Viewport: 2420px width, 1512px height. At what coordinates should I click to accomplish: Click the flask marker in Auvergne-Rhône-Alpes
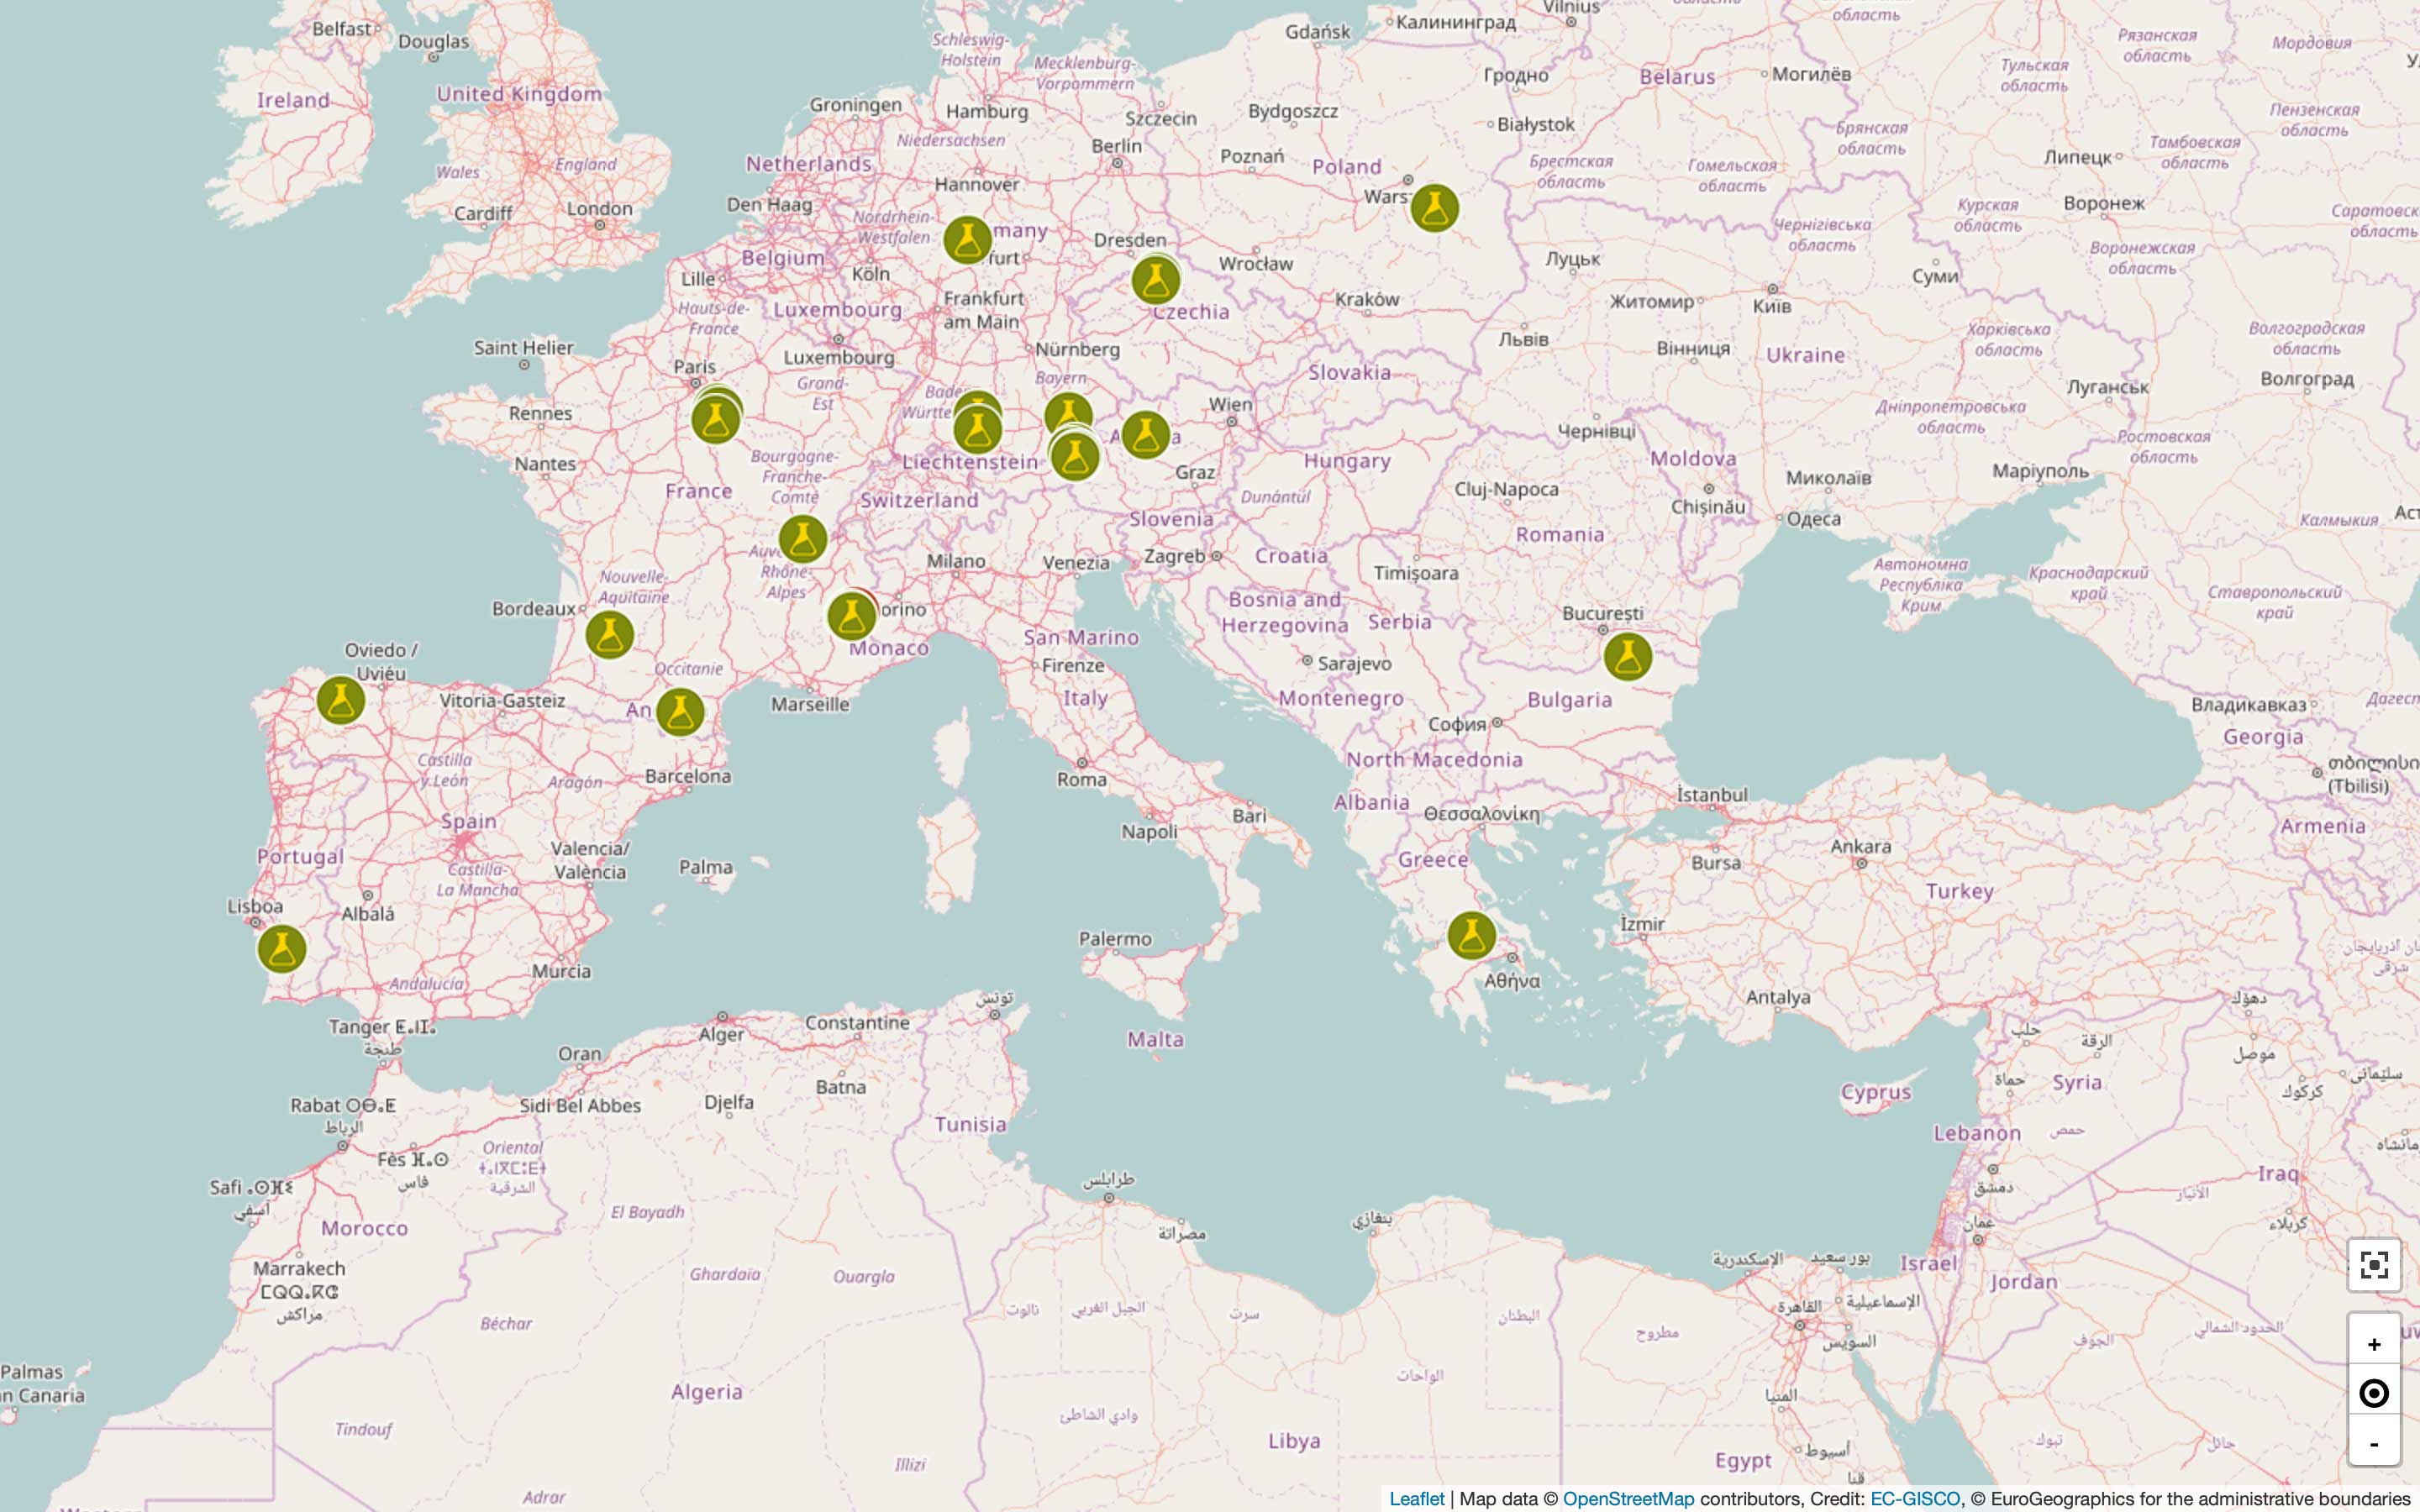[802, 539]
